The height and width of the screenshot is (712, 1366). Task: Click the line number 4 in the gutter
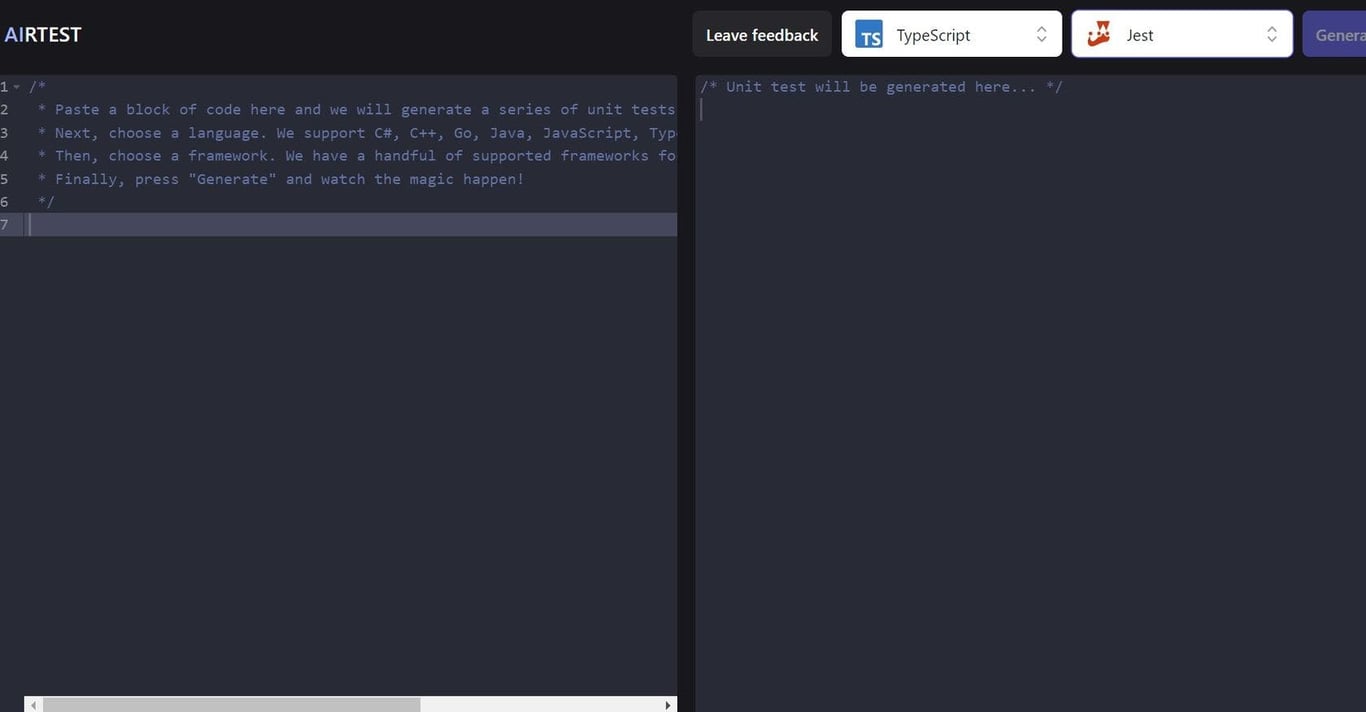pyautogui.click(x=4, y=156)
